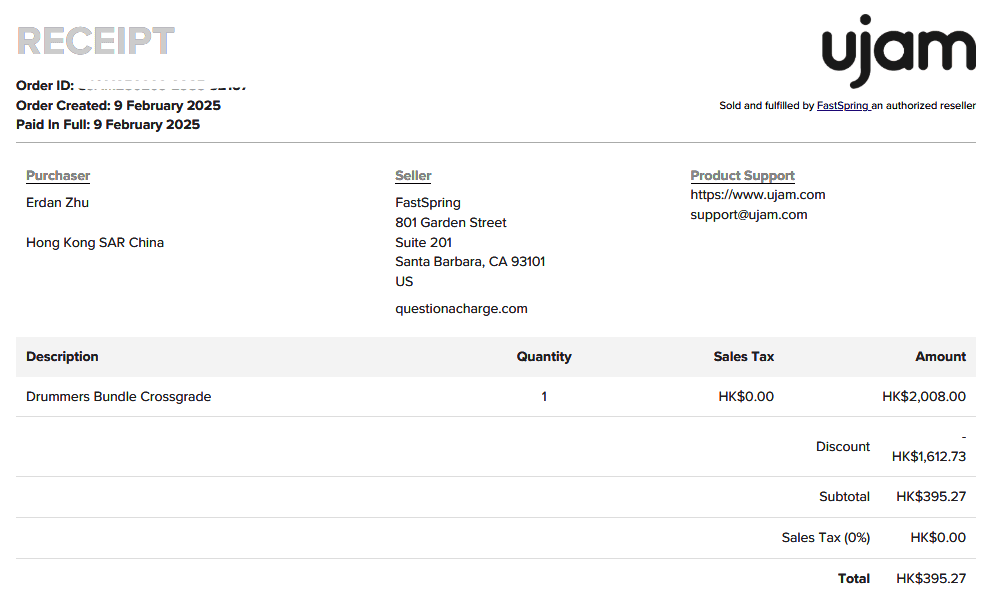Image resolution: width=992 pixels, height=601 pixels.
Task: Click the ujam logo
Action: [x=898, y=49]
